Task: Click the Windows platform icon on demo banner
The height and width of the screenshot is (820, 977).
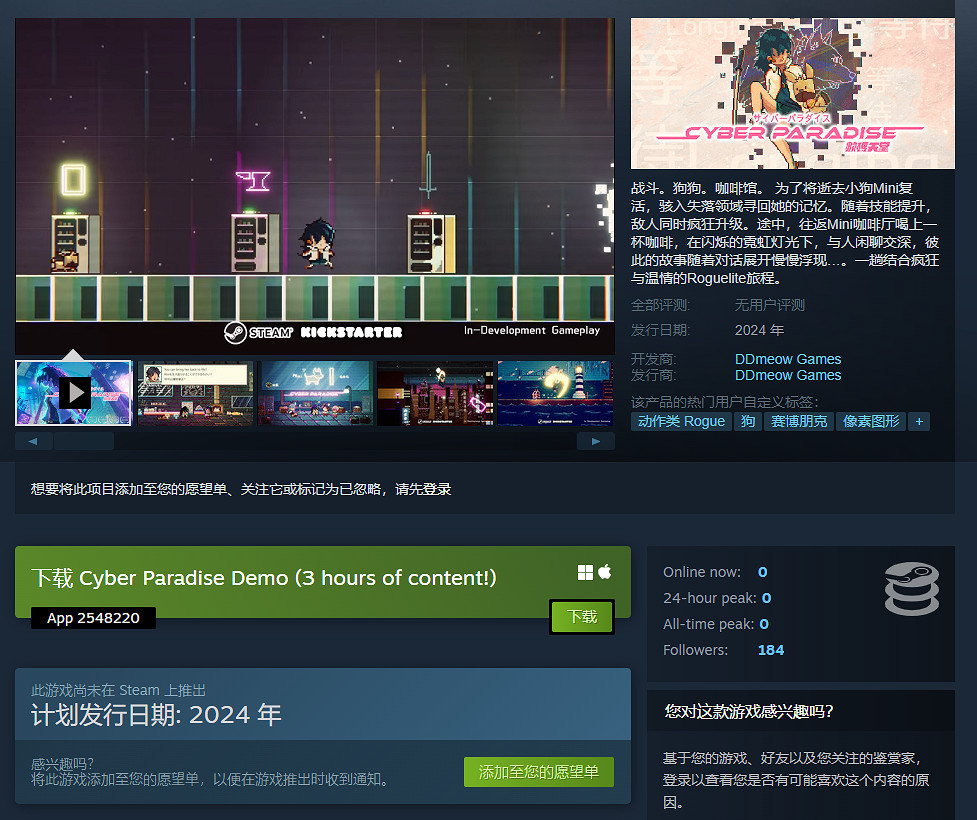Action: 586,572
